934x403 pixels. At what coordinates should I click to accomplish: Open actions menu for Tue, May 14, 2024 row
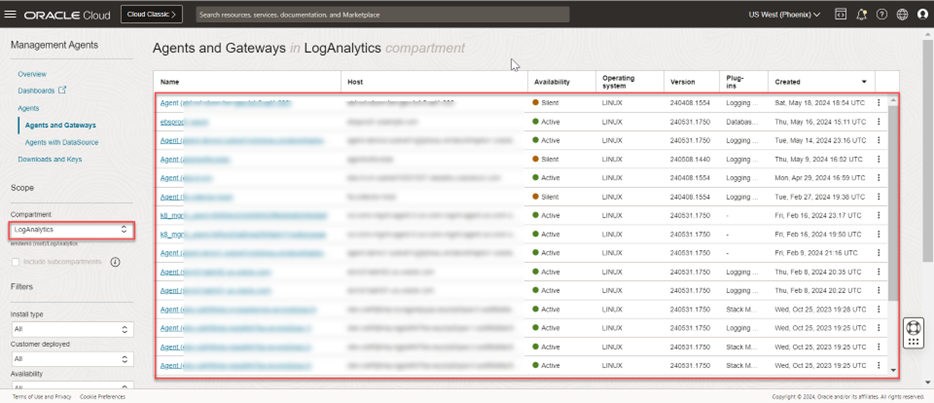click(879, 140)
